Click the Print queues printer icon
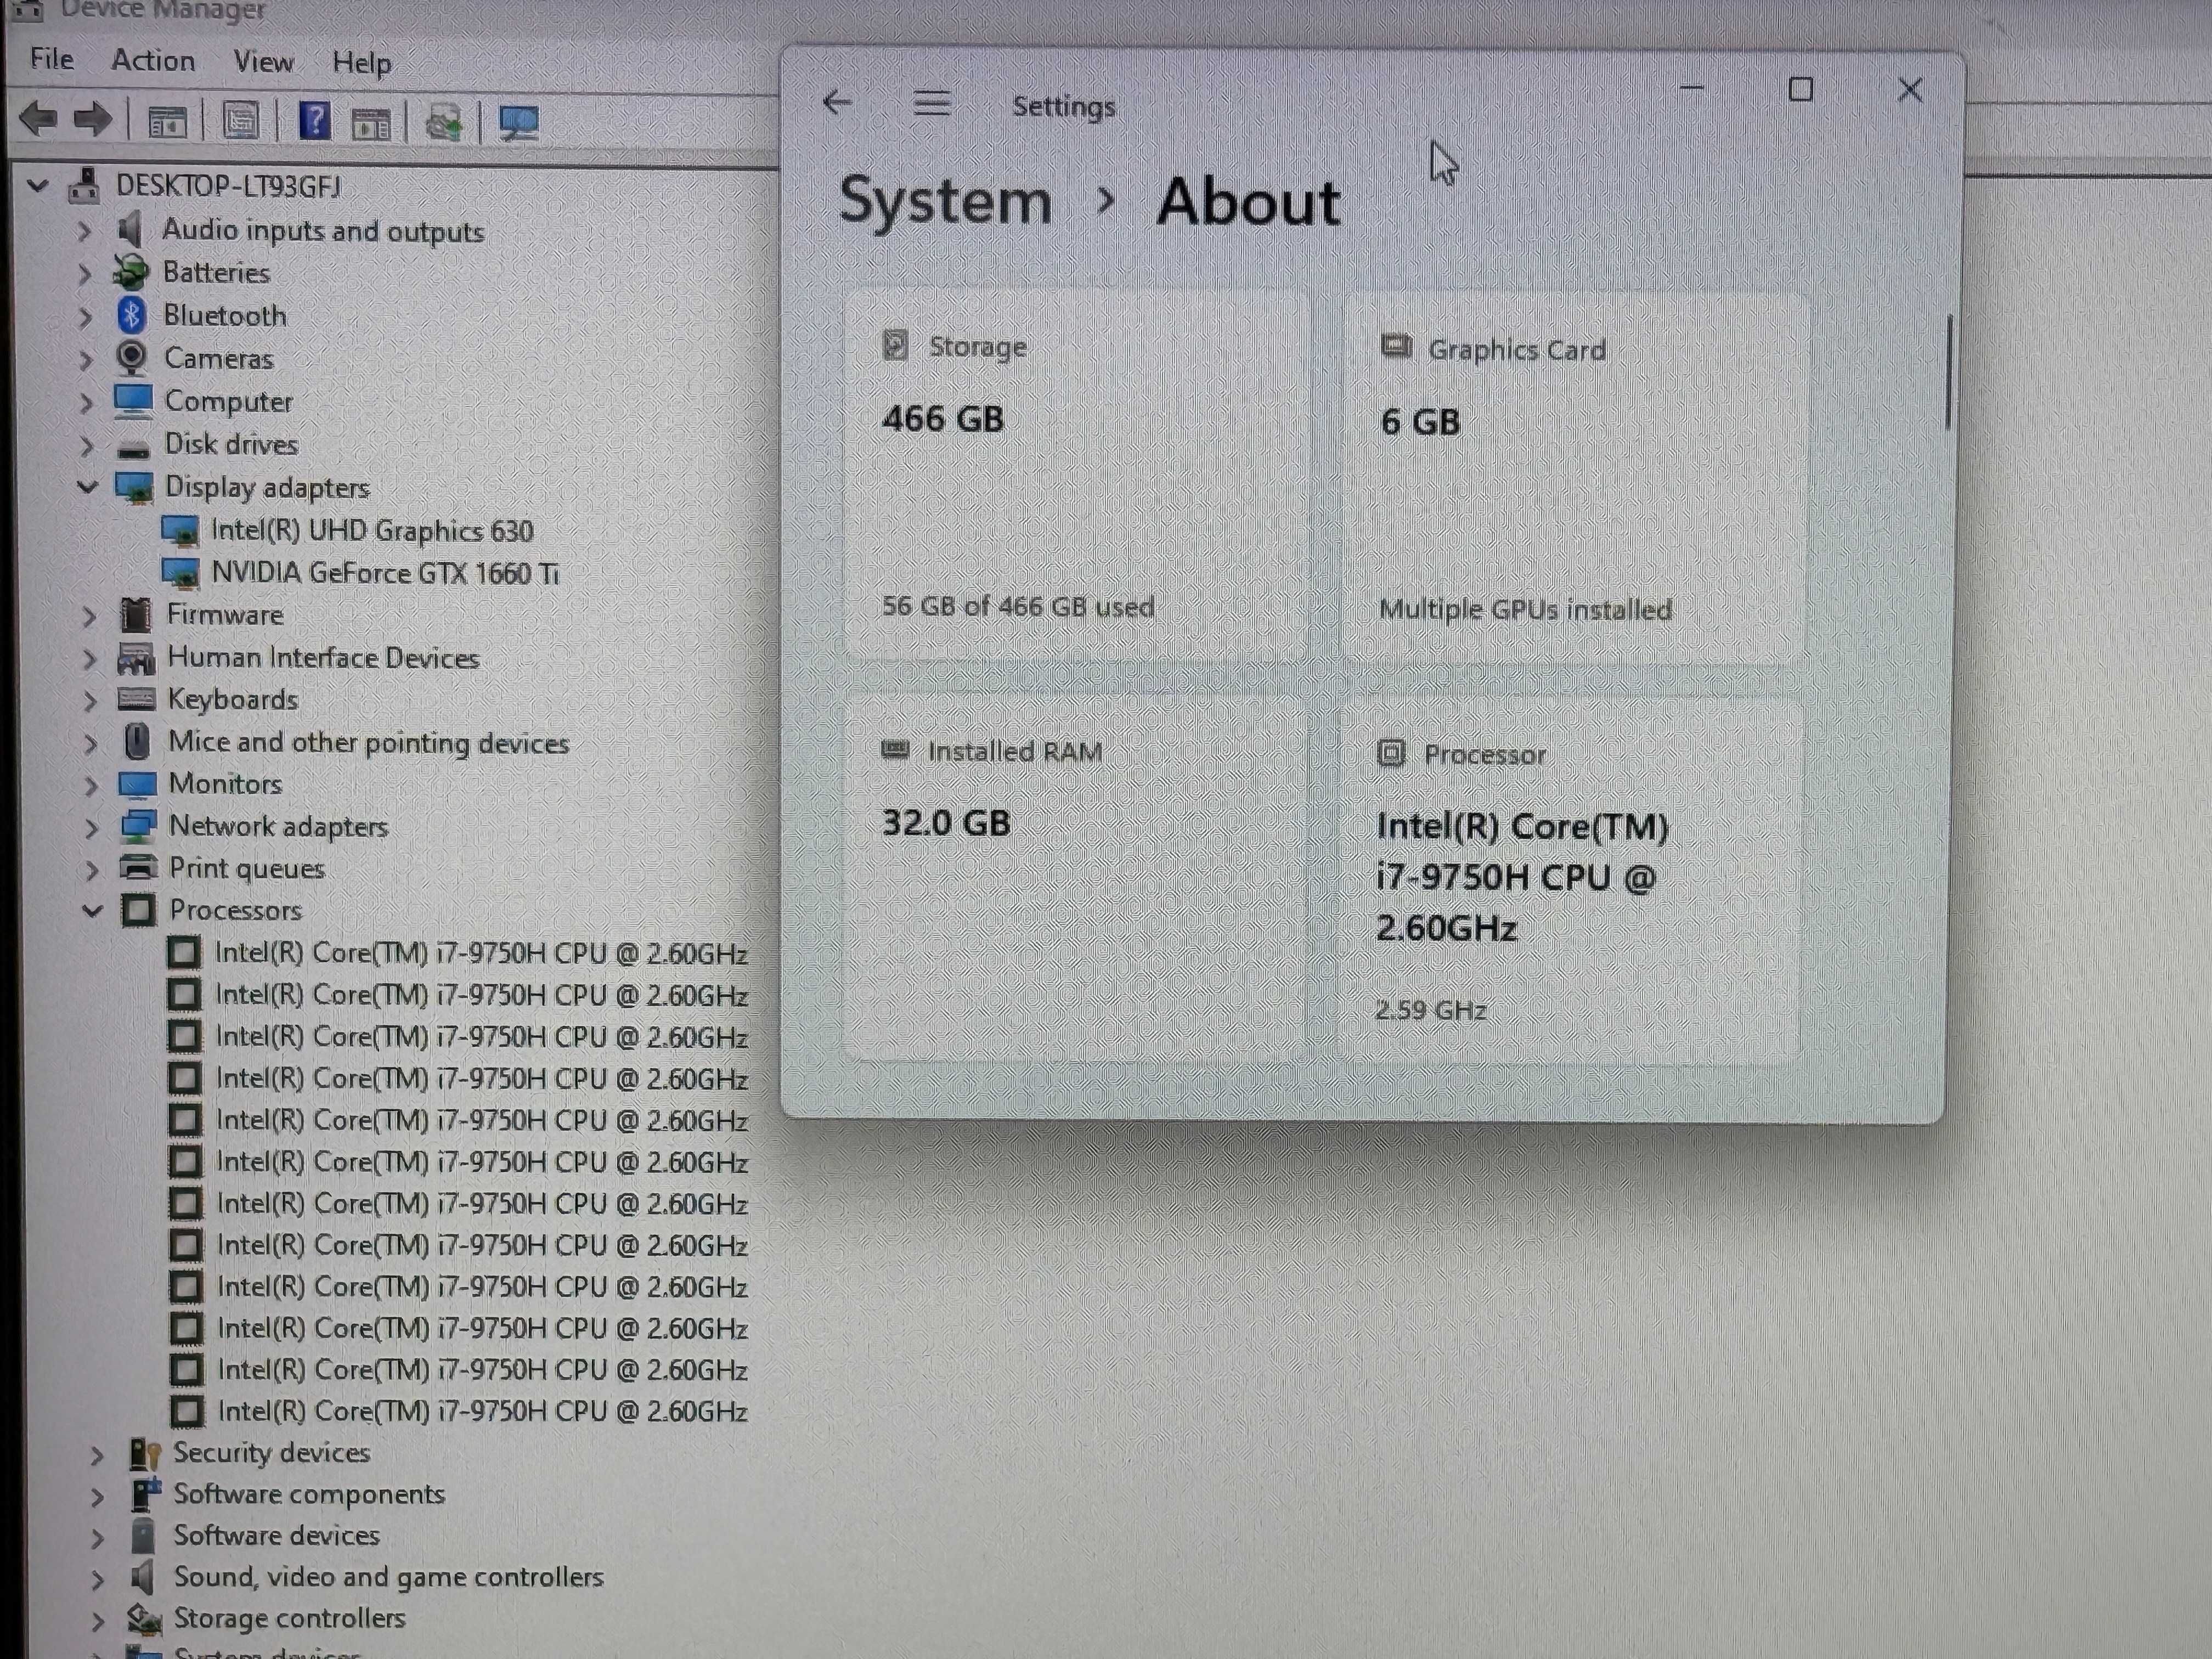This screenshot has width=2212, height=1659. (138, 867)
